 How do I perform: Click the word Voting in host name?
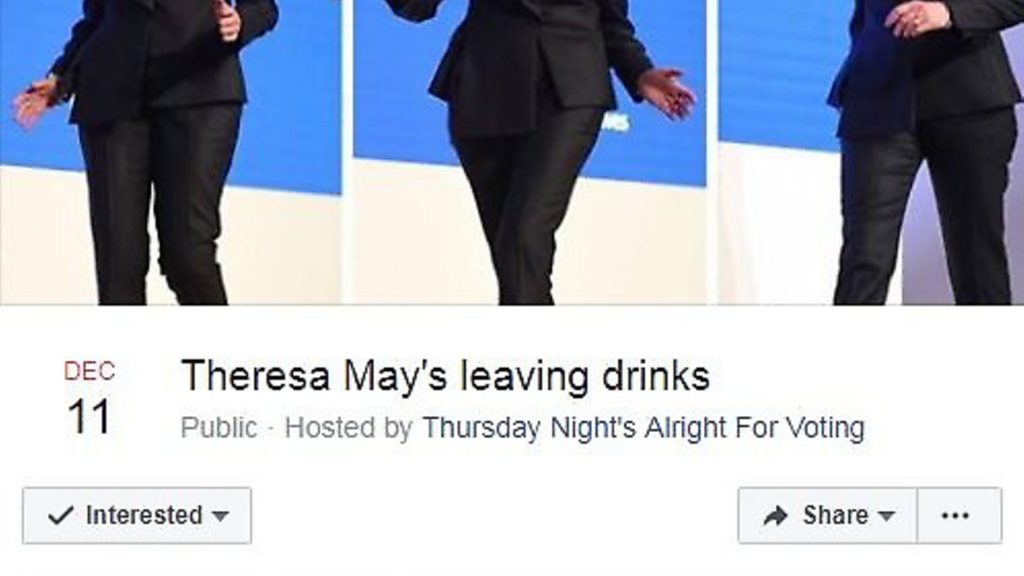pos(825,428)
